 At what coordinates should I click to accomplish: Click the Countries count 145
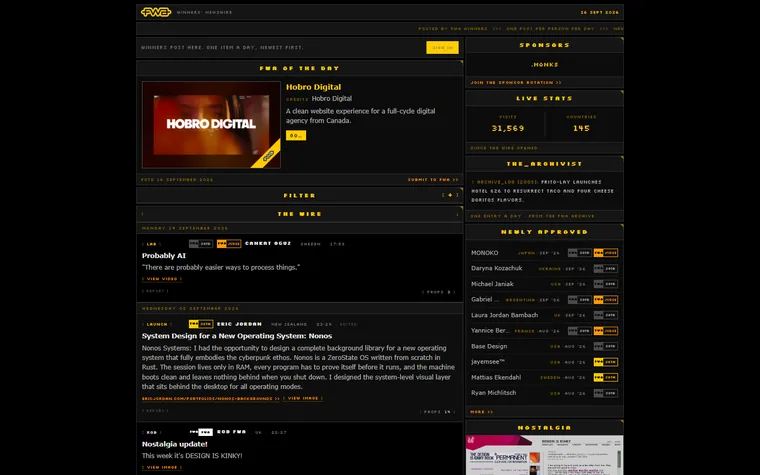(x=581, y=128)
